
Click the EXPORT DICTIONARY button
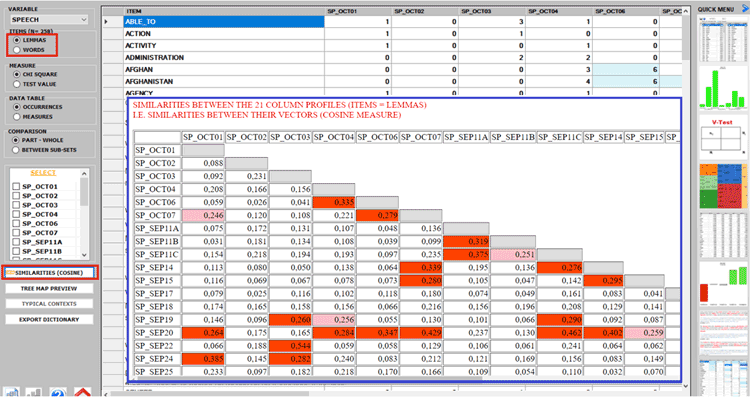pyautogui.click(x=49, y=320)
